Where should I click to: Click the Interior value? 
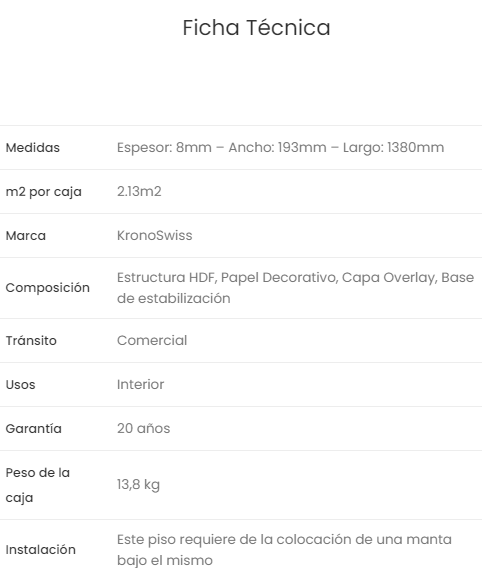coord(141,385)
